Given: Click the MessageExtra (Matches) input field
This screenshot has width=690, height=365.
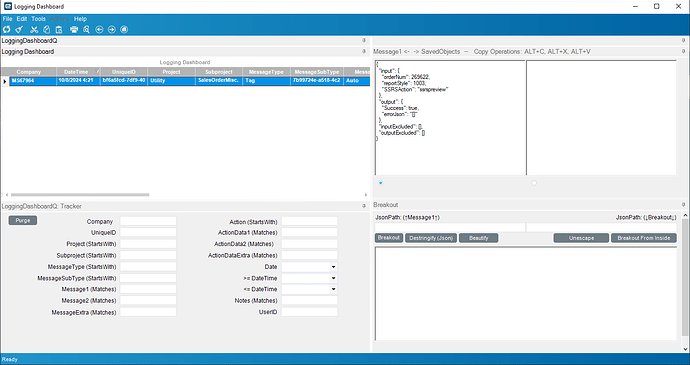Looking at the screenshot, I should (x=148, y=312).
